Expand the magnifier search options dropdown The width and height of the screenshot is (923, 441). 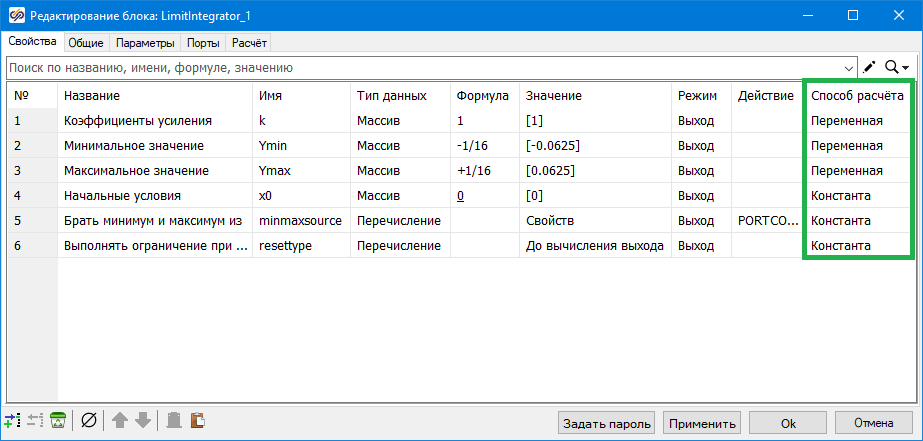pos(897,67)
